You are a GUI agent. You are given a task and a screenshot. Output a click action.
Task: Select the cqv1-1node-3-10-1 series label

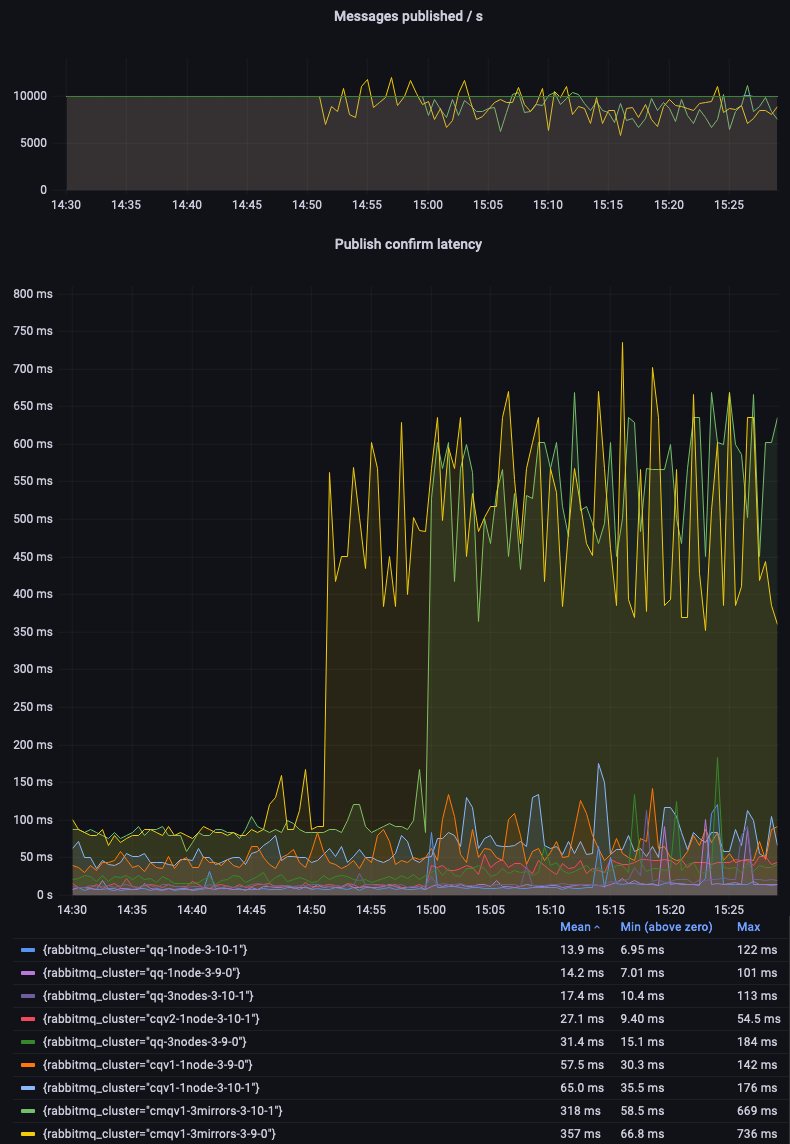(x=151, y=1087)
